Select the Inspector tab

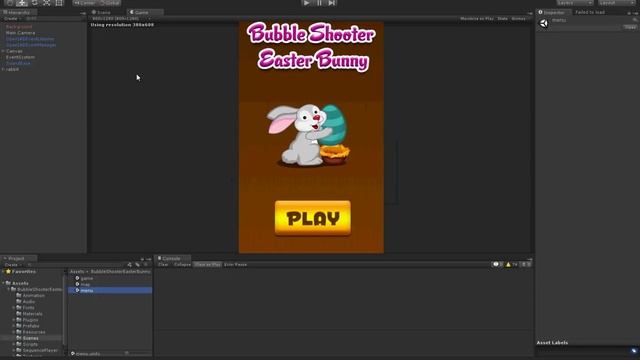coord(554,12)
